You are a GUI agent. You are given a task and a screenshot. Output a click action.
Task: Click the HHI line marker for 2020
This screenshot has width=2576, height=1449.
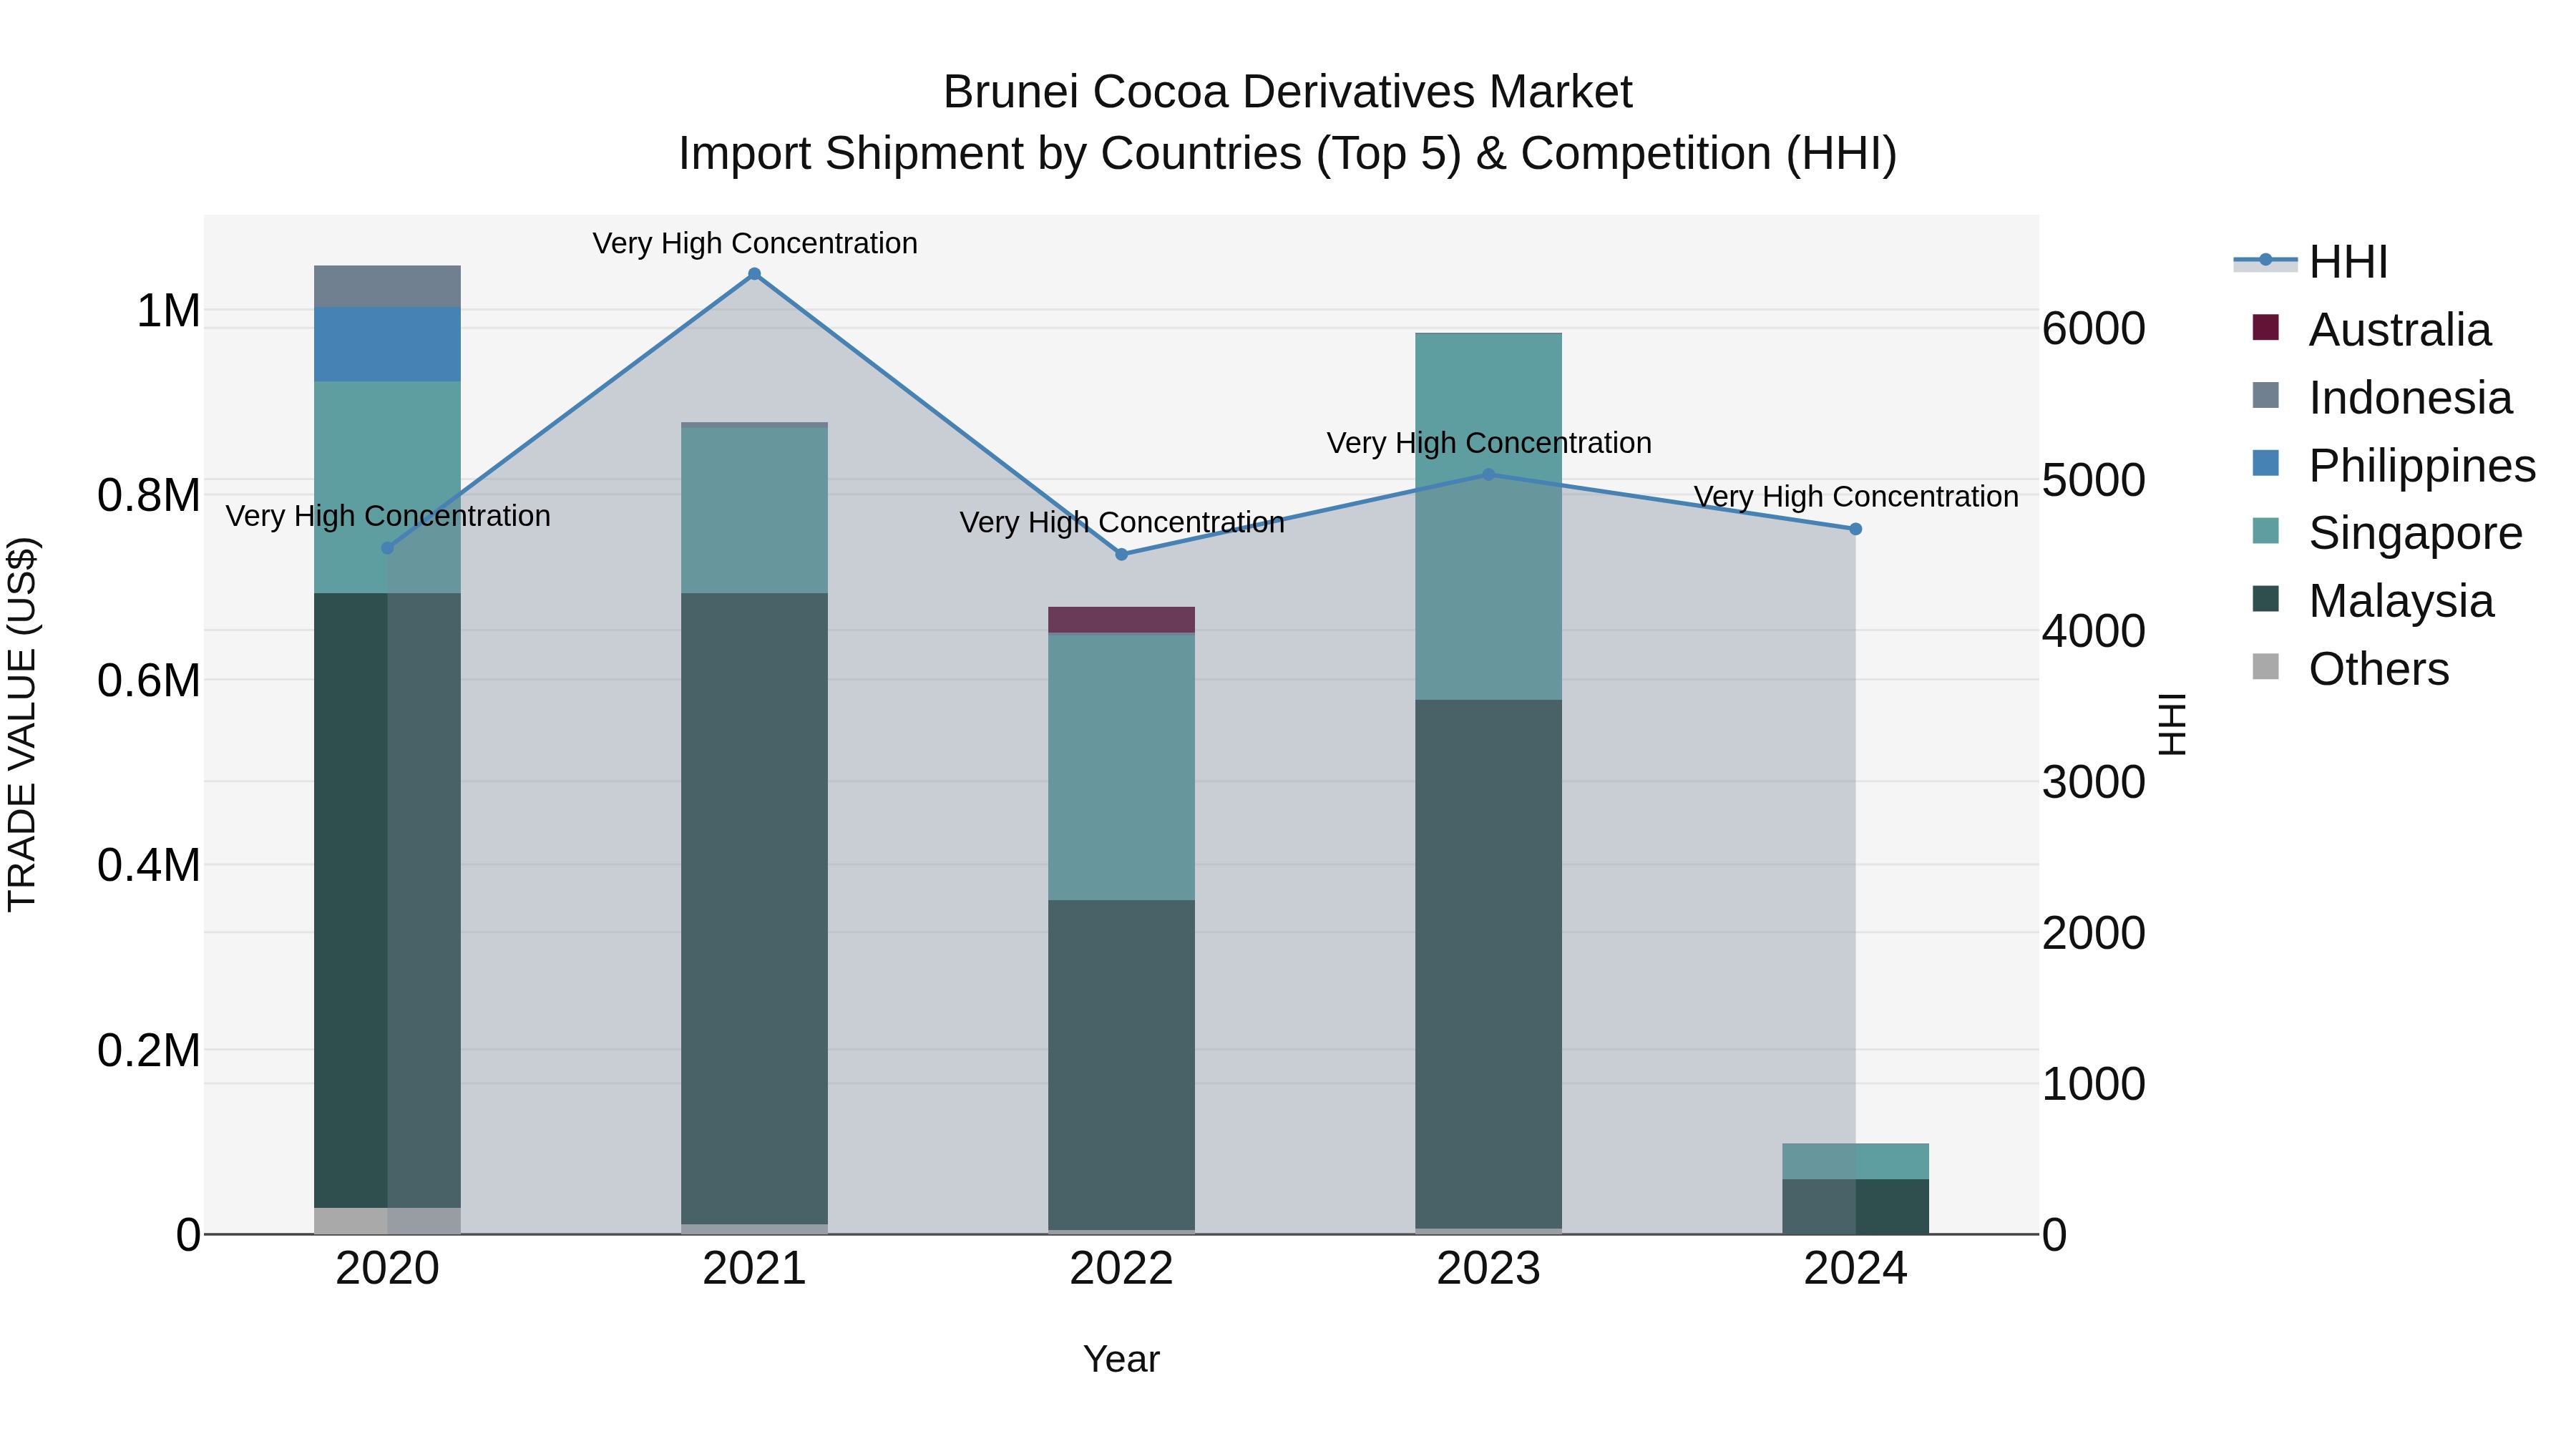coord(388,548)
